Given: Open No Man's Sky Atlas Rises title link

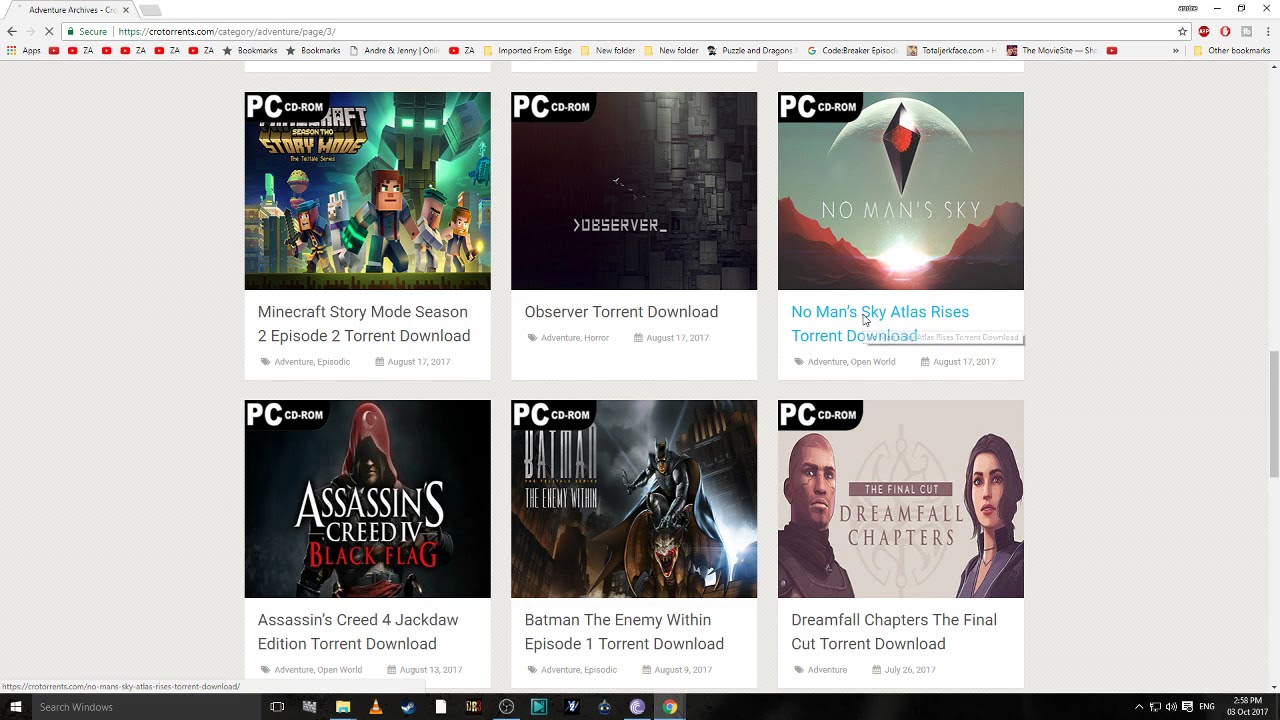Looking at the screenshot, I should click(x=880, y=324).
